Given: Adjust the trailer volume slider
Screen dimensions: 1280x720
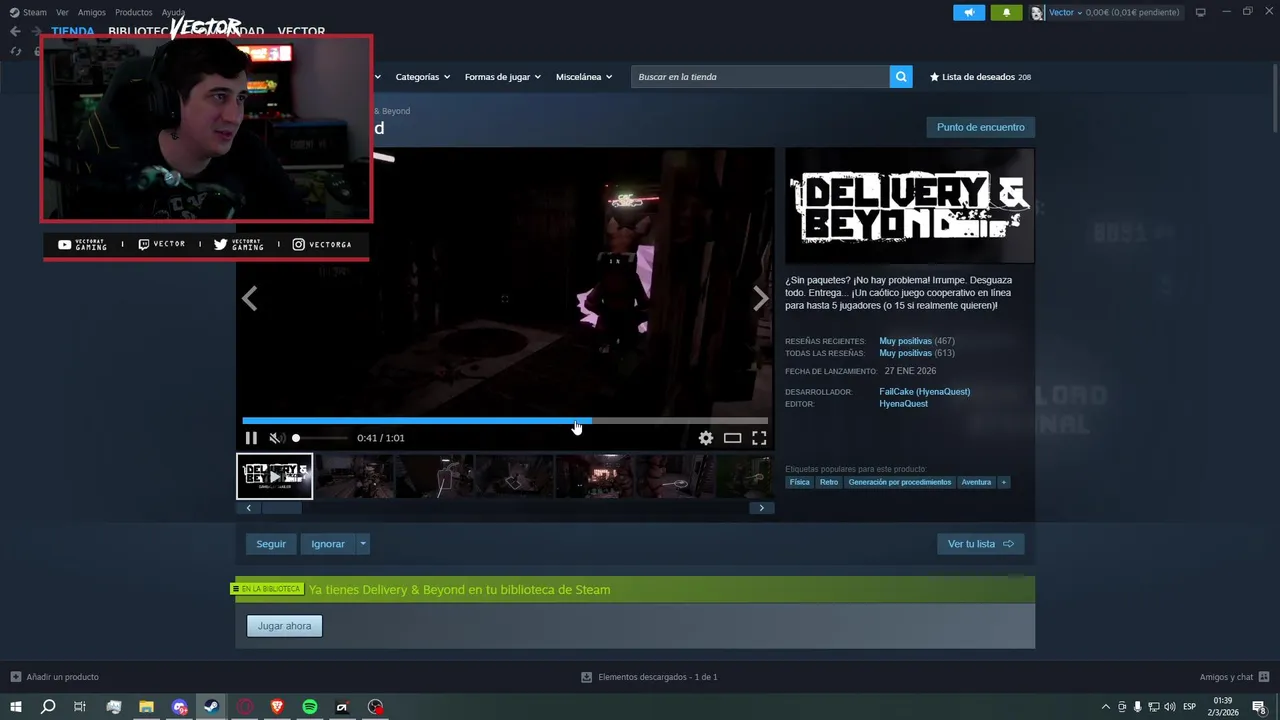Looking at the screenshot, I should click(320, 438).
